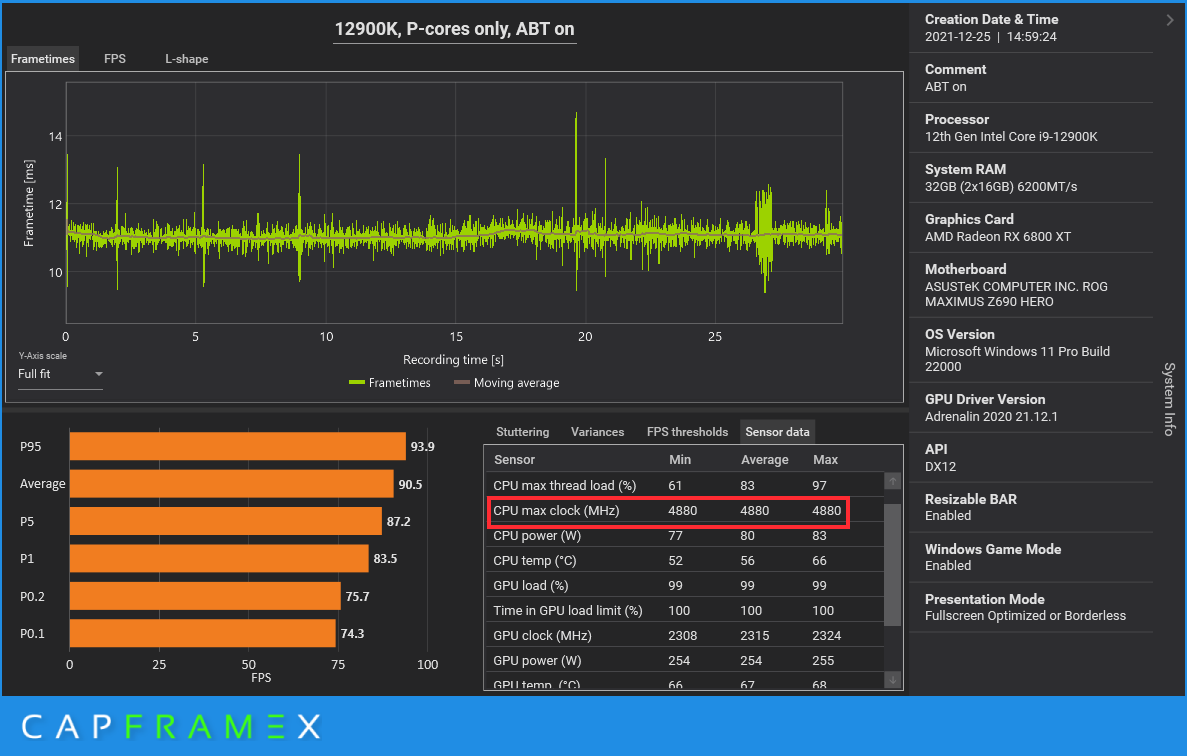Click the sensor table scrollbar thumb

tap(893, 565)
